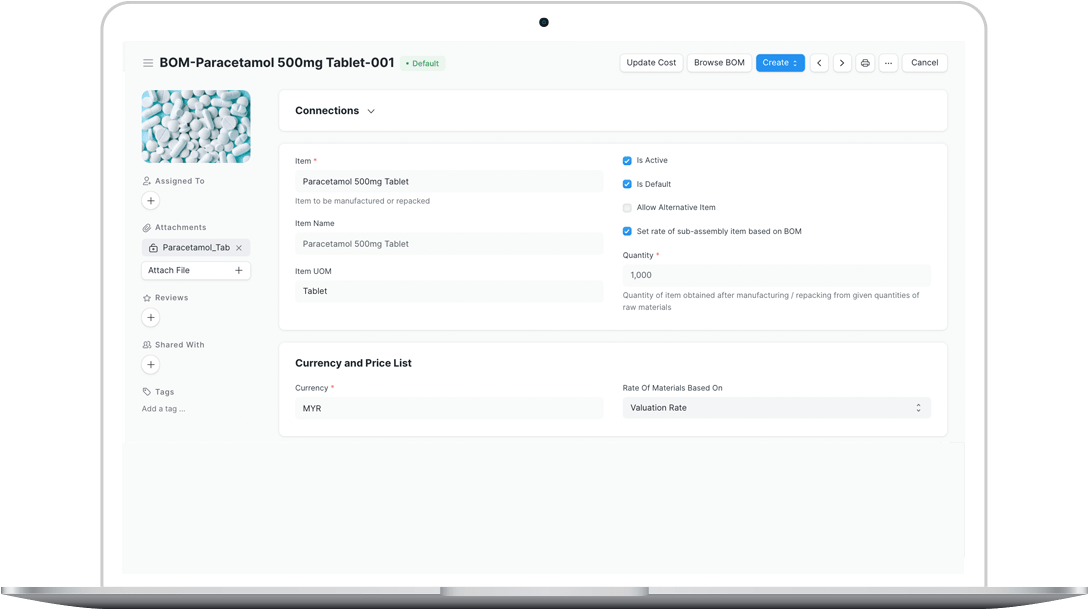Open Rate Of Materials Based On dropdown
The width and height of the screenshot is (1090, 610).
[x=776, y=408]
